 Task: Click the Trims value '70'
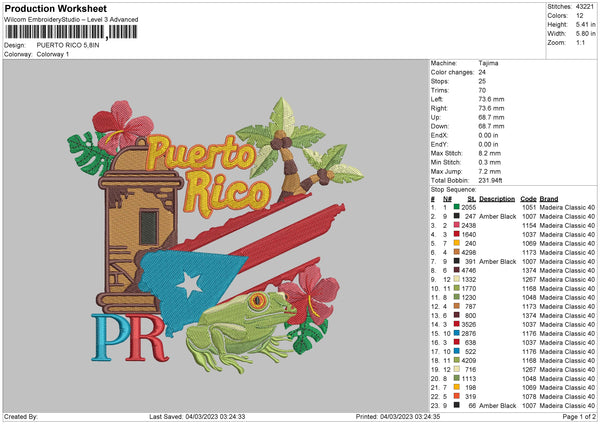point(482,90)
